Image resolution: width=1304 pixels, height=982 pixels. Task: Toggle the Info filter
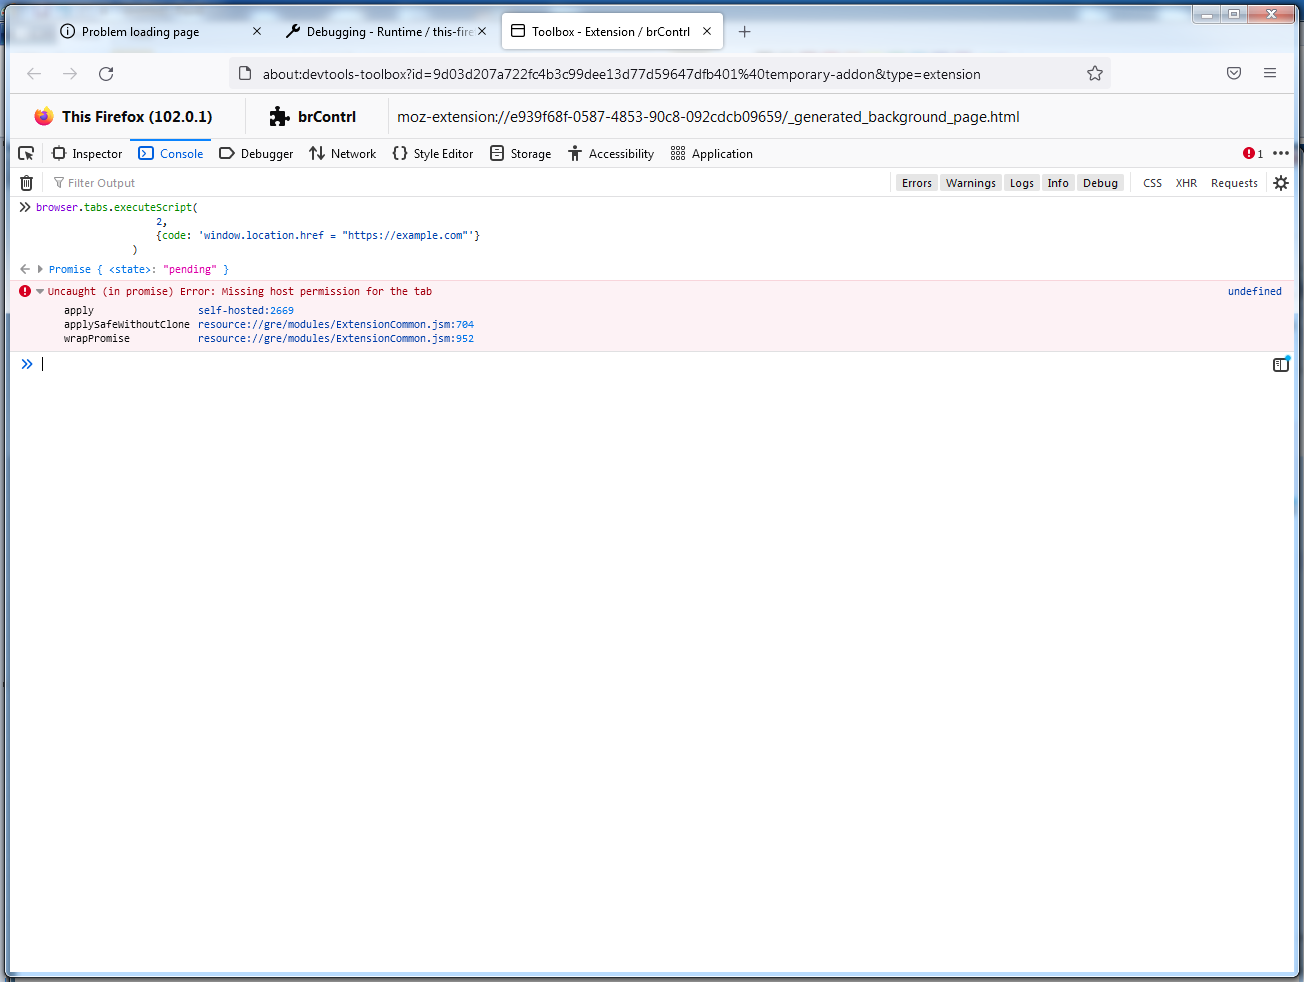point(1058,183)
